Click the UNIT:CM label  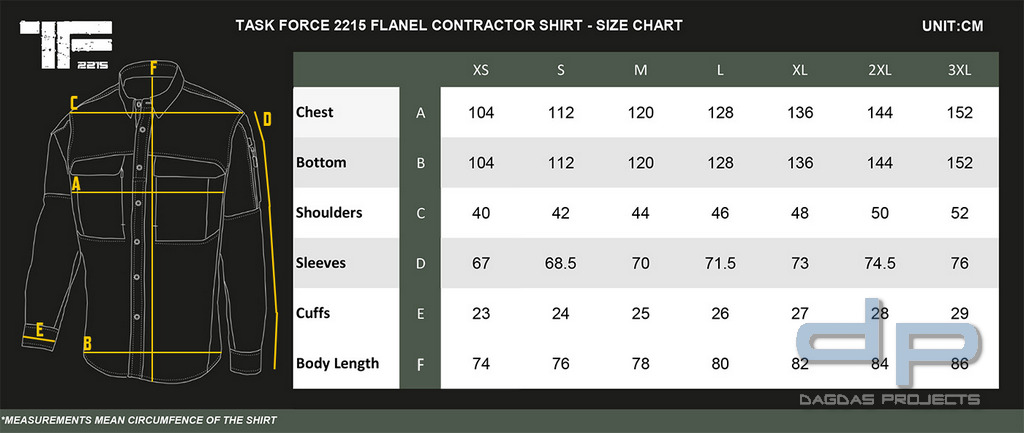pos(952,27)
